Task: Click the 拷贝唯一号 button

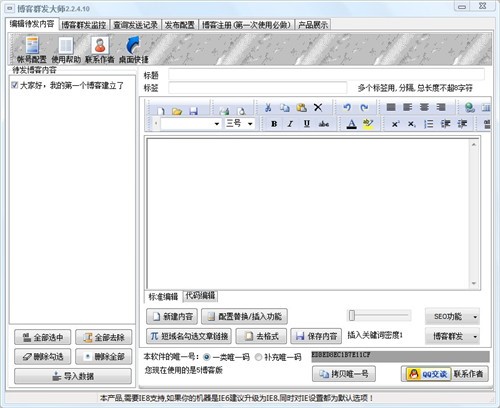Action: [344, 374]
